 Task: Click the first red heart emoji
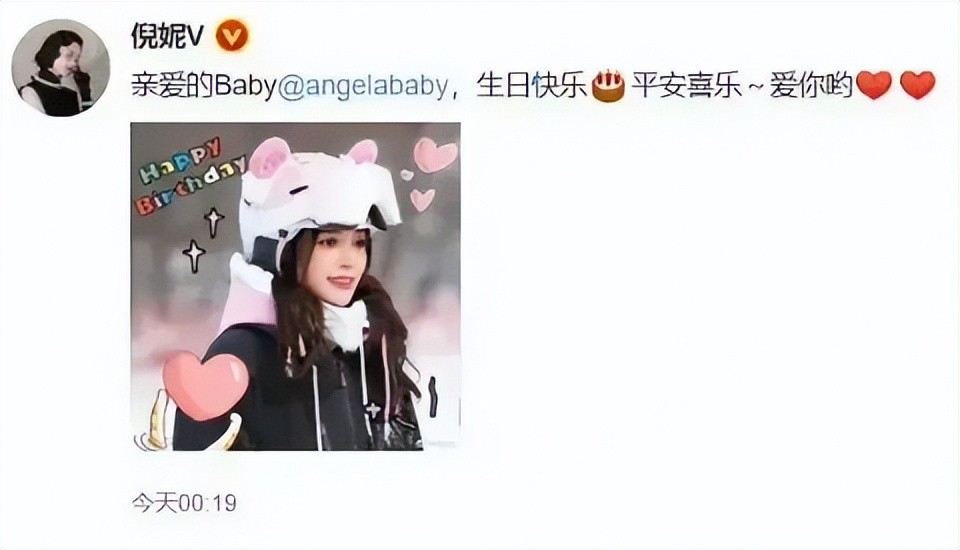click(874, 86)
